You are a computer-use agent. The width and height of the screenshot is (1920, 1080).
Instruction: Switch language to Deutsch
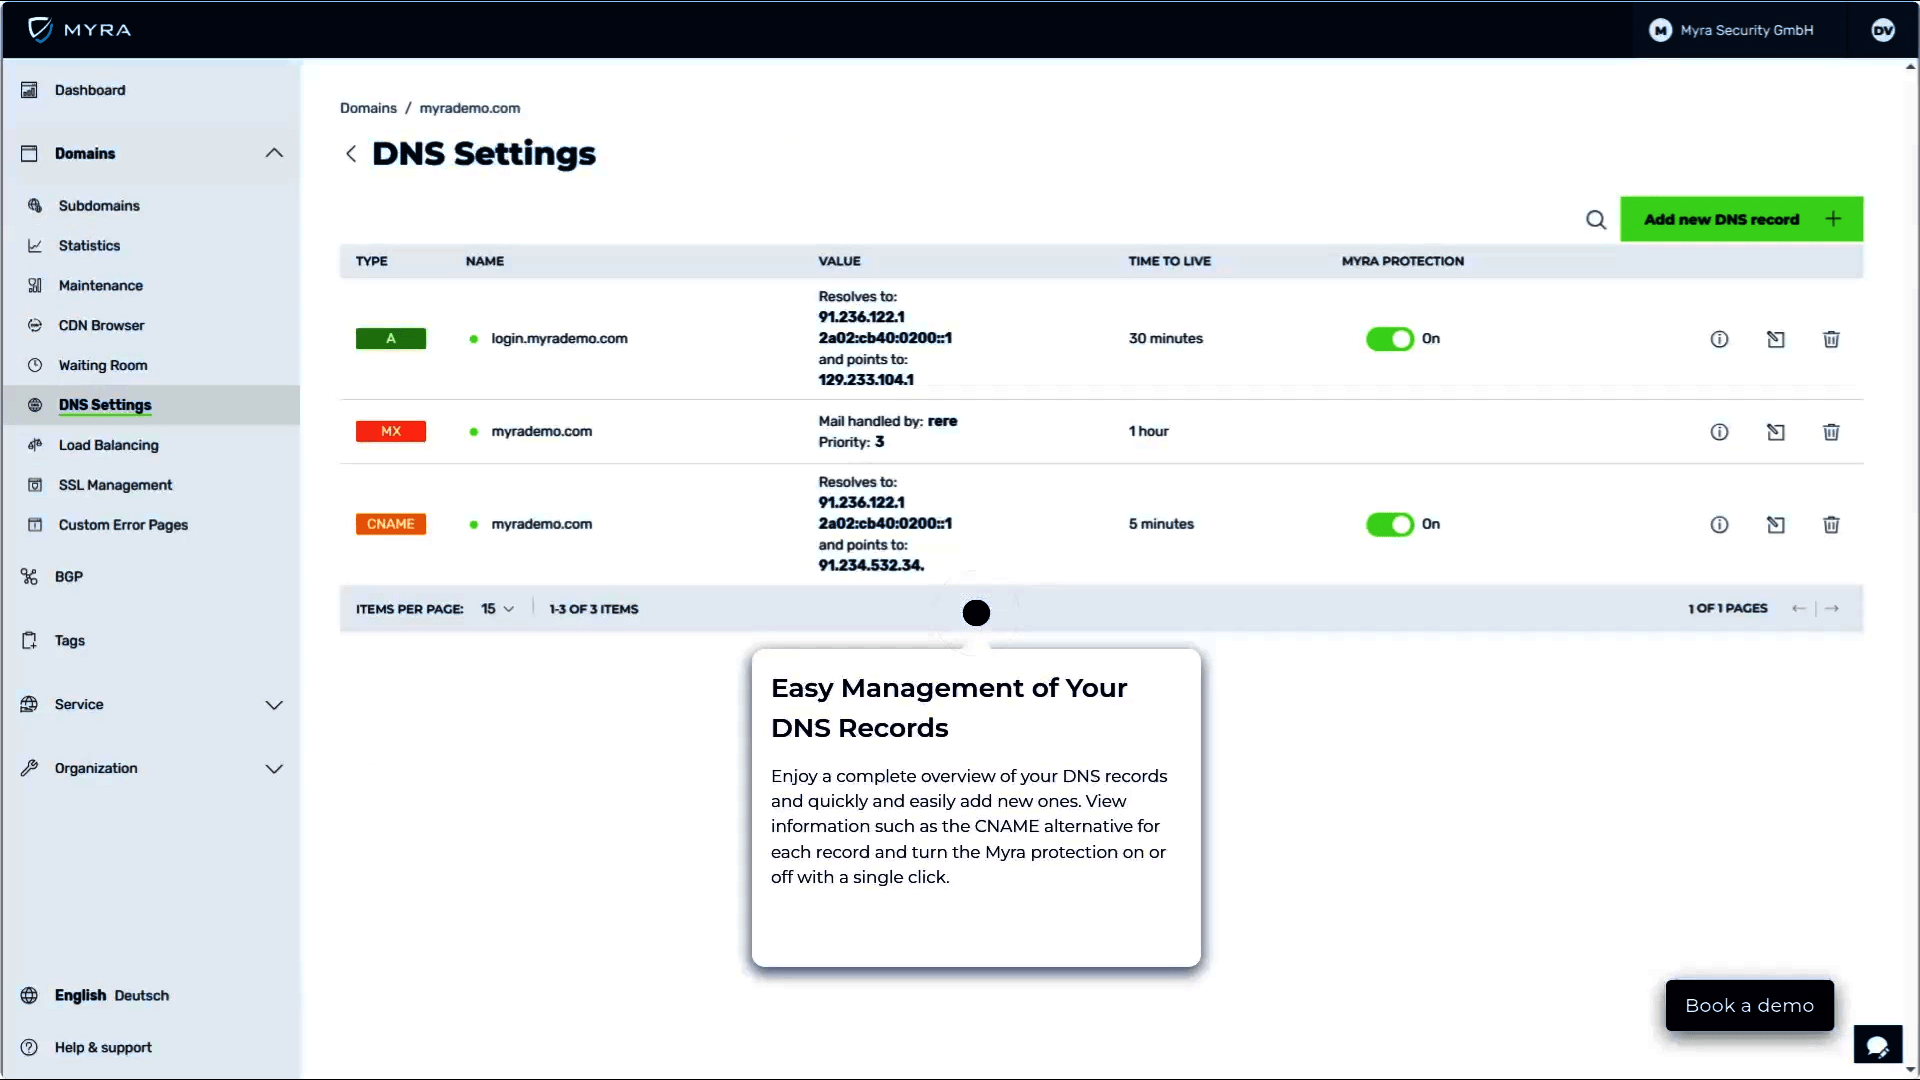tap(141, 996)
